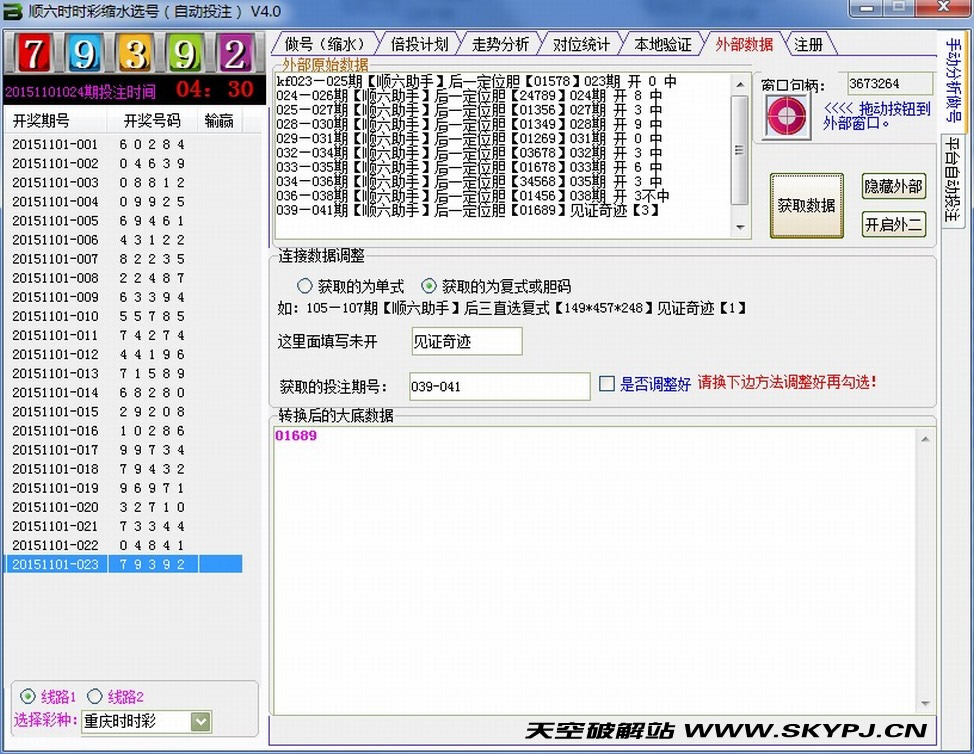Select the 获取的为单式 radio option

coord(305,286)
